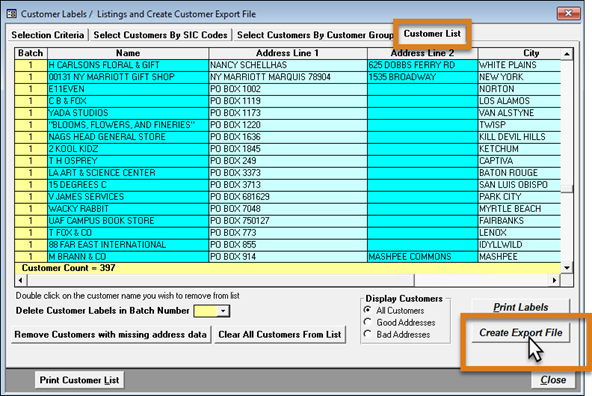592x396 pixels.
Task: Select UAF CAMPUS BOOK STORE
Action: [x=128, y=221]
